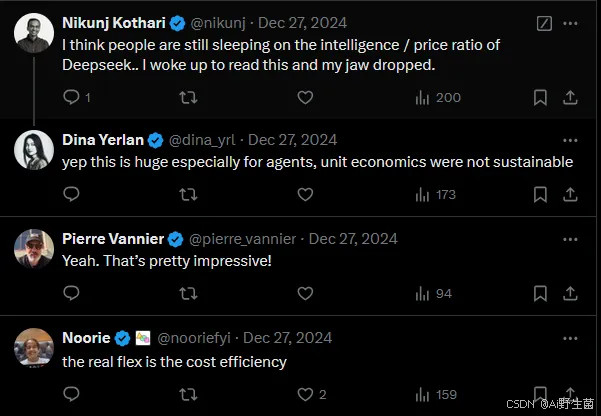Open more options on Nikunj Kothari's tweet

(570, 22)
